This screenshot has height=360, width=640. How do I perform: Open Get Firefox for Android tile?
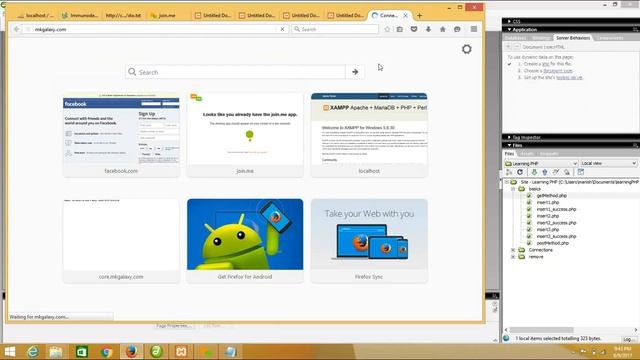(245, 241)
